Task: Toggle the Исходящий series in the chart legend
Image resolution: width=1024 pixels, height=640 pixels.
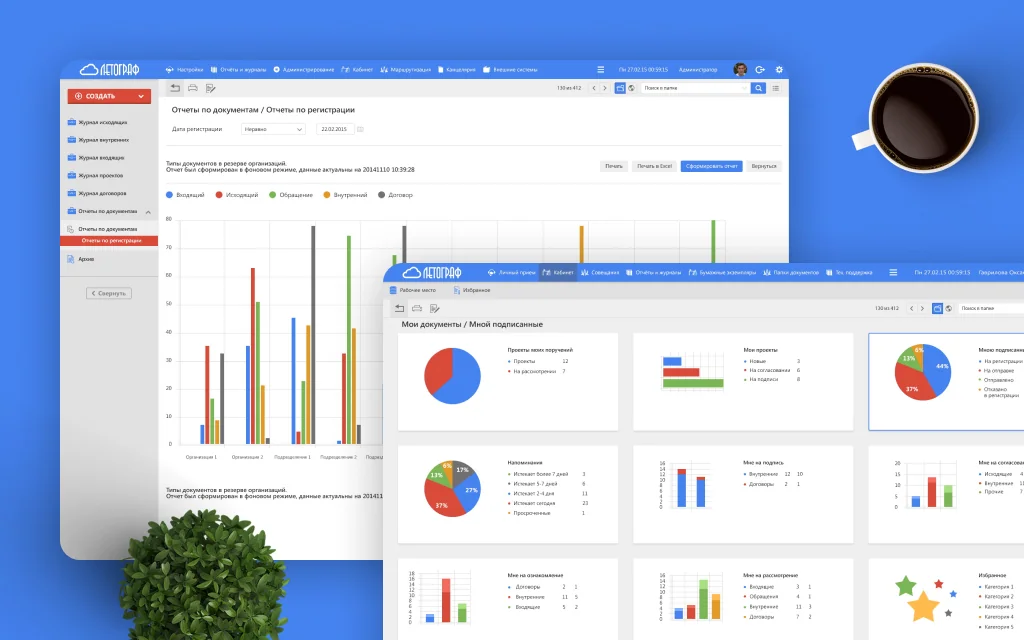Action: (237, 195)
